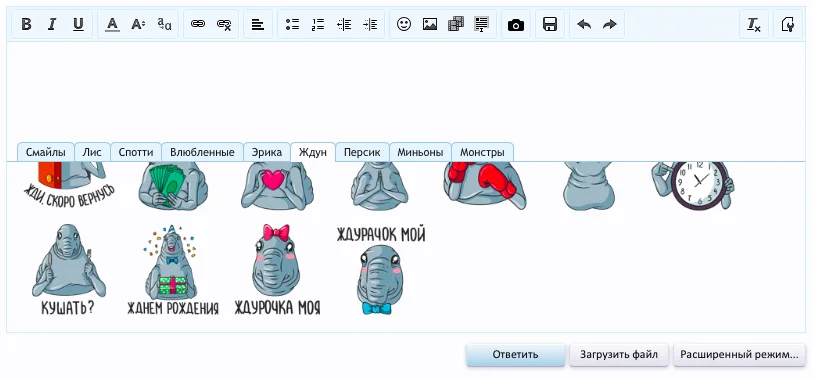Toggle the smiley face emoticon panel

[x=404, y=24]
